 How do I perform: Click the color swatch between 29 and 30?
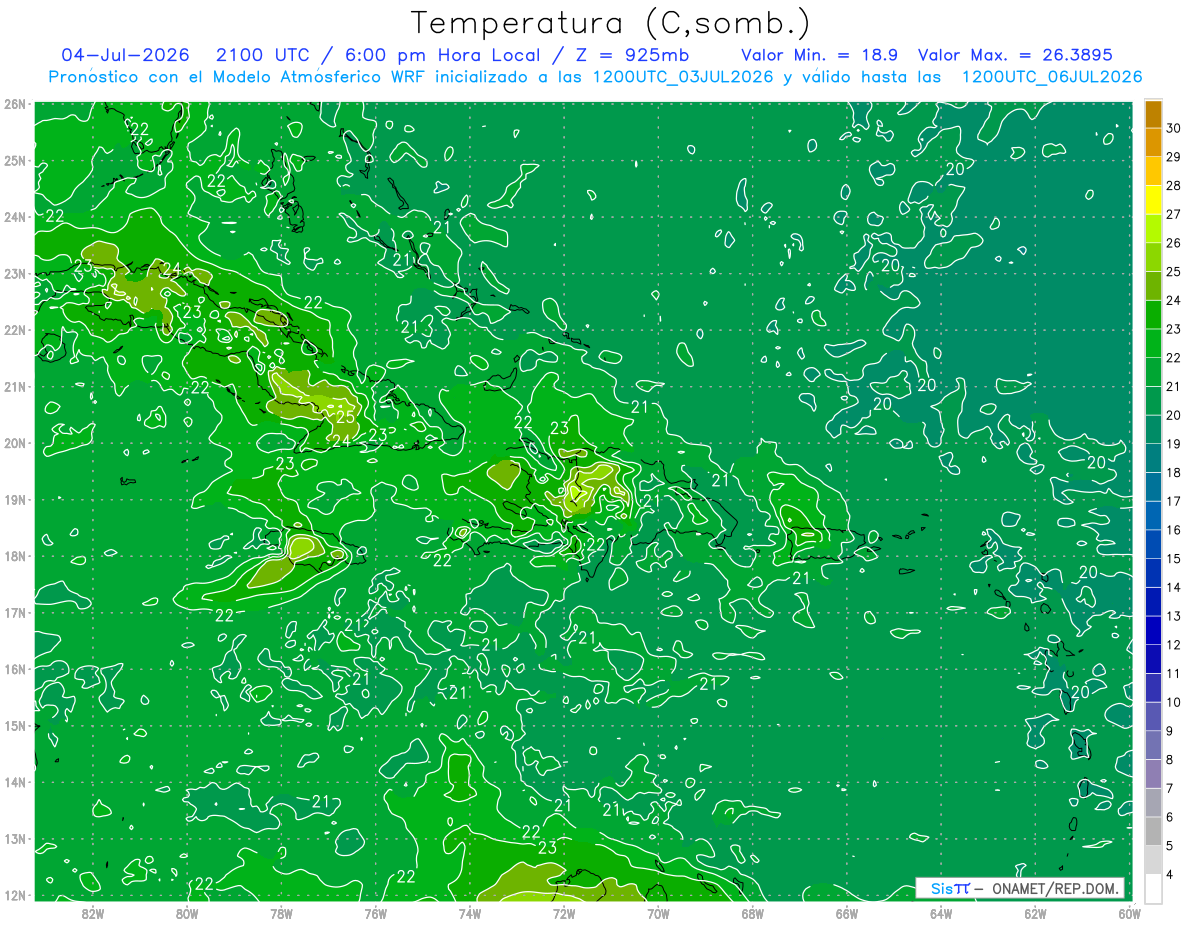point(1153,142)
